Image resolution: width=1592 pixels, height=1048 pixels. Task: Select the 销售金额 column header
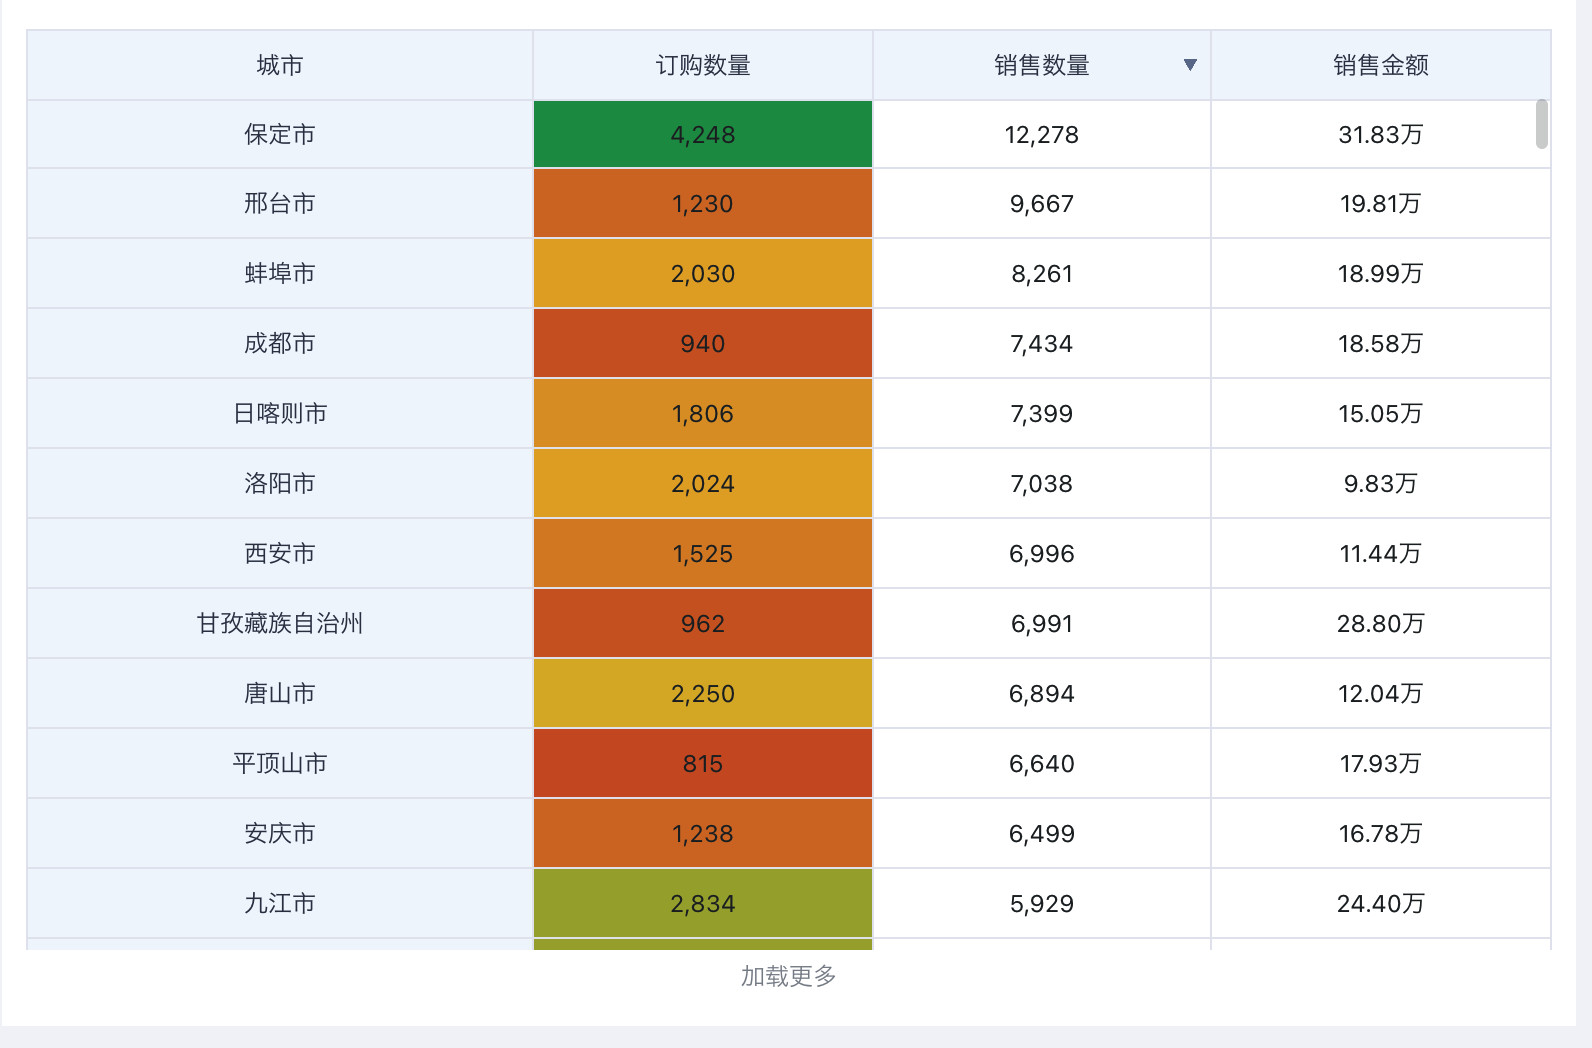pos(1381,65)
